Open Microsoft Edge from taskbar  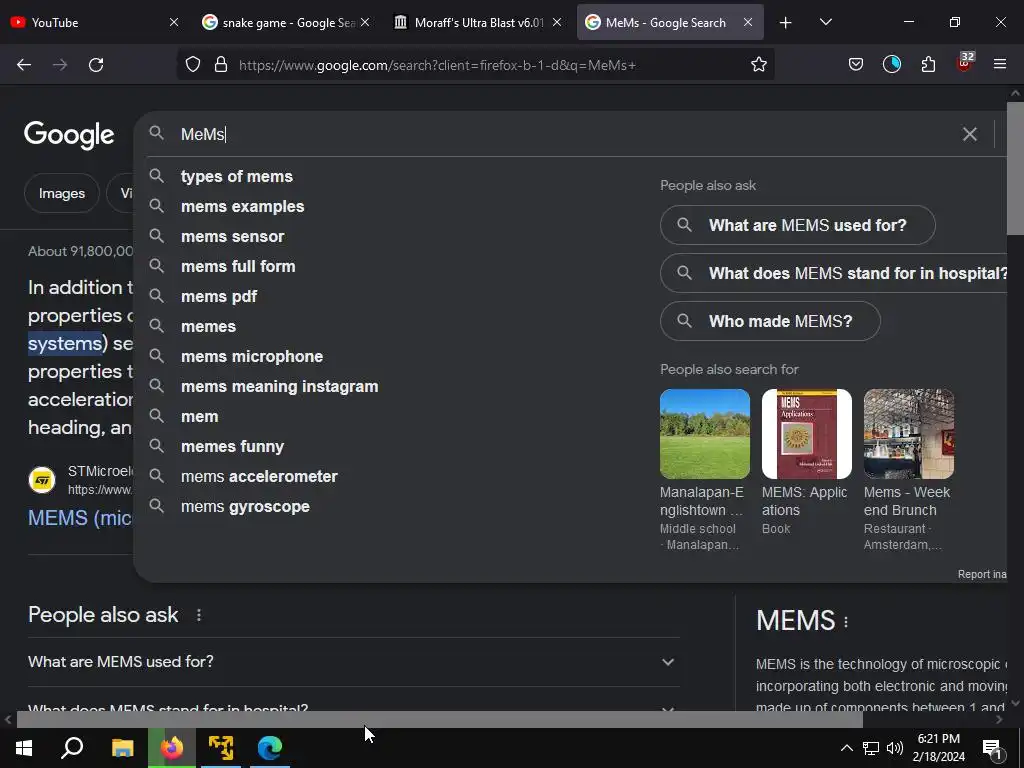[270, 748]
